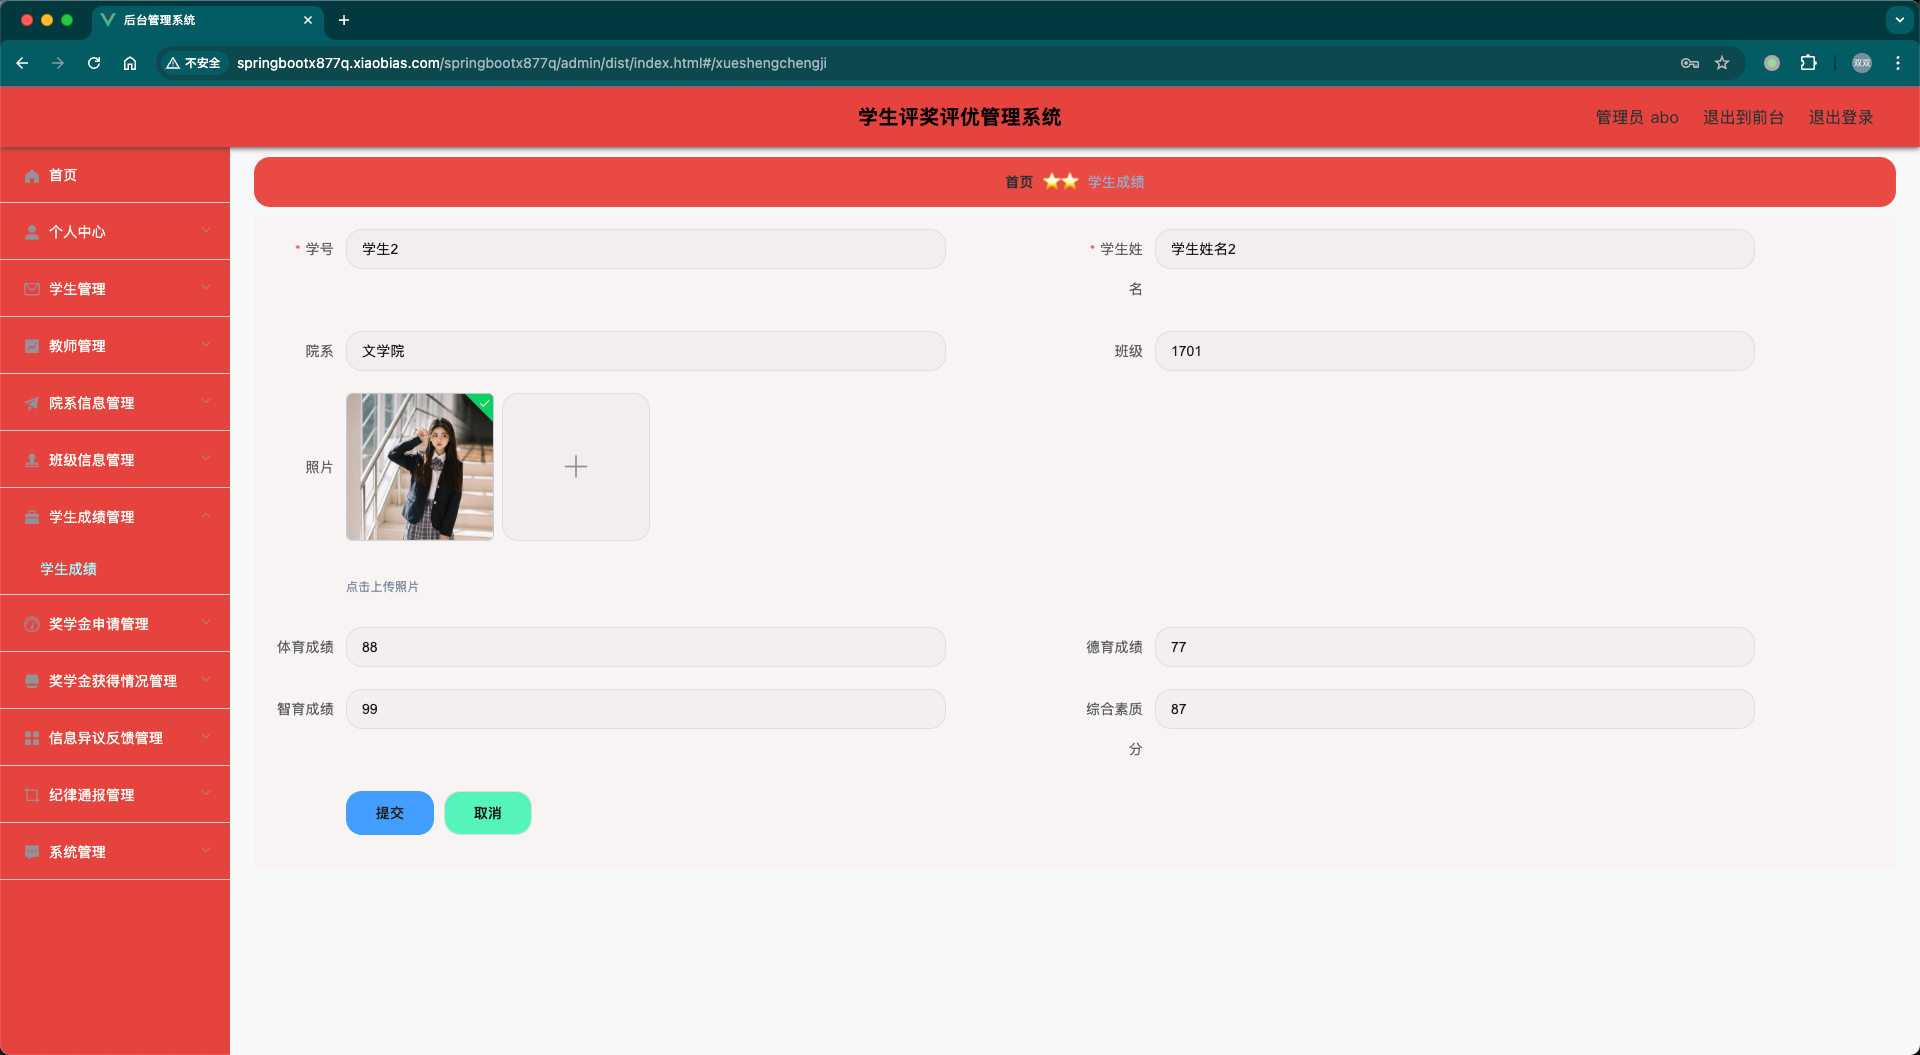Click the circular icon next to 奖学金申请管理
The height and width of the screenshot is (1055, 1920).
32,624
